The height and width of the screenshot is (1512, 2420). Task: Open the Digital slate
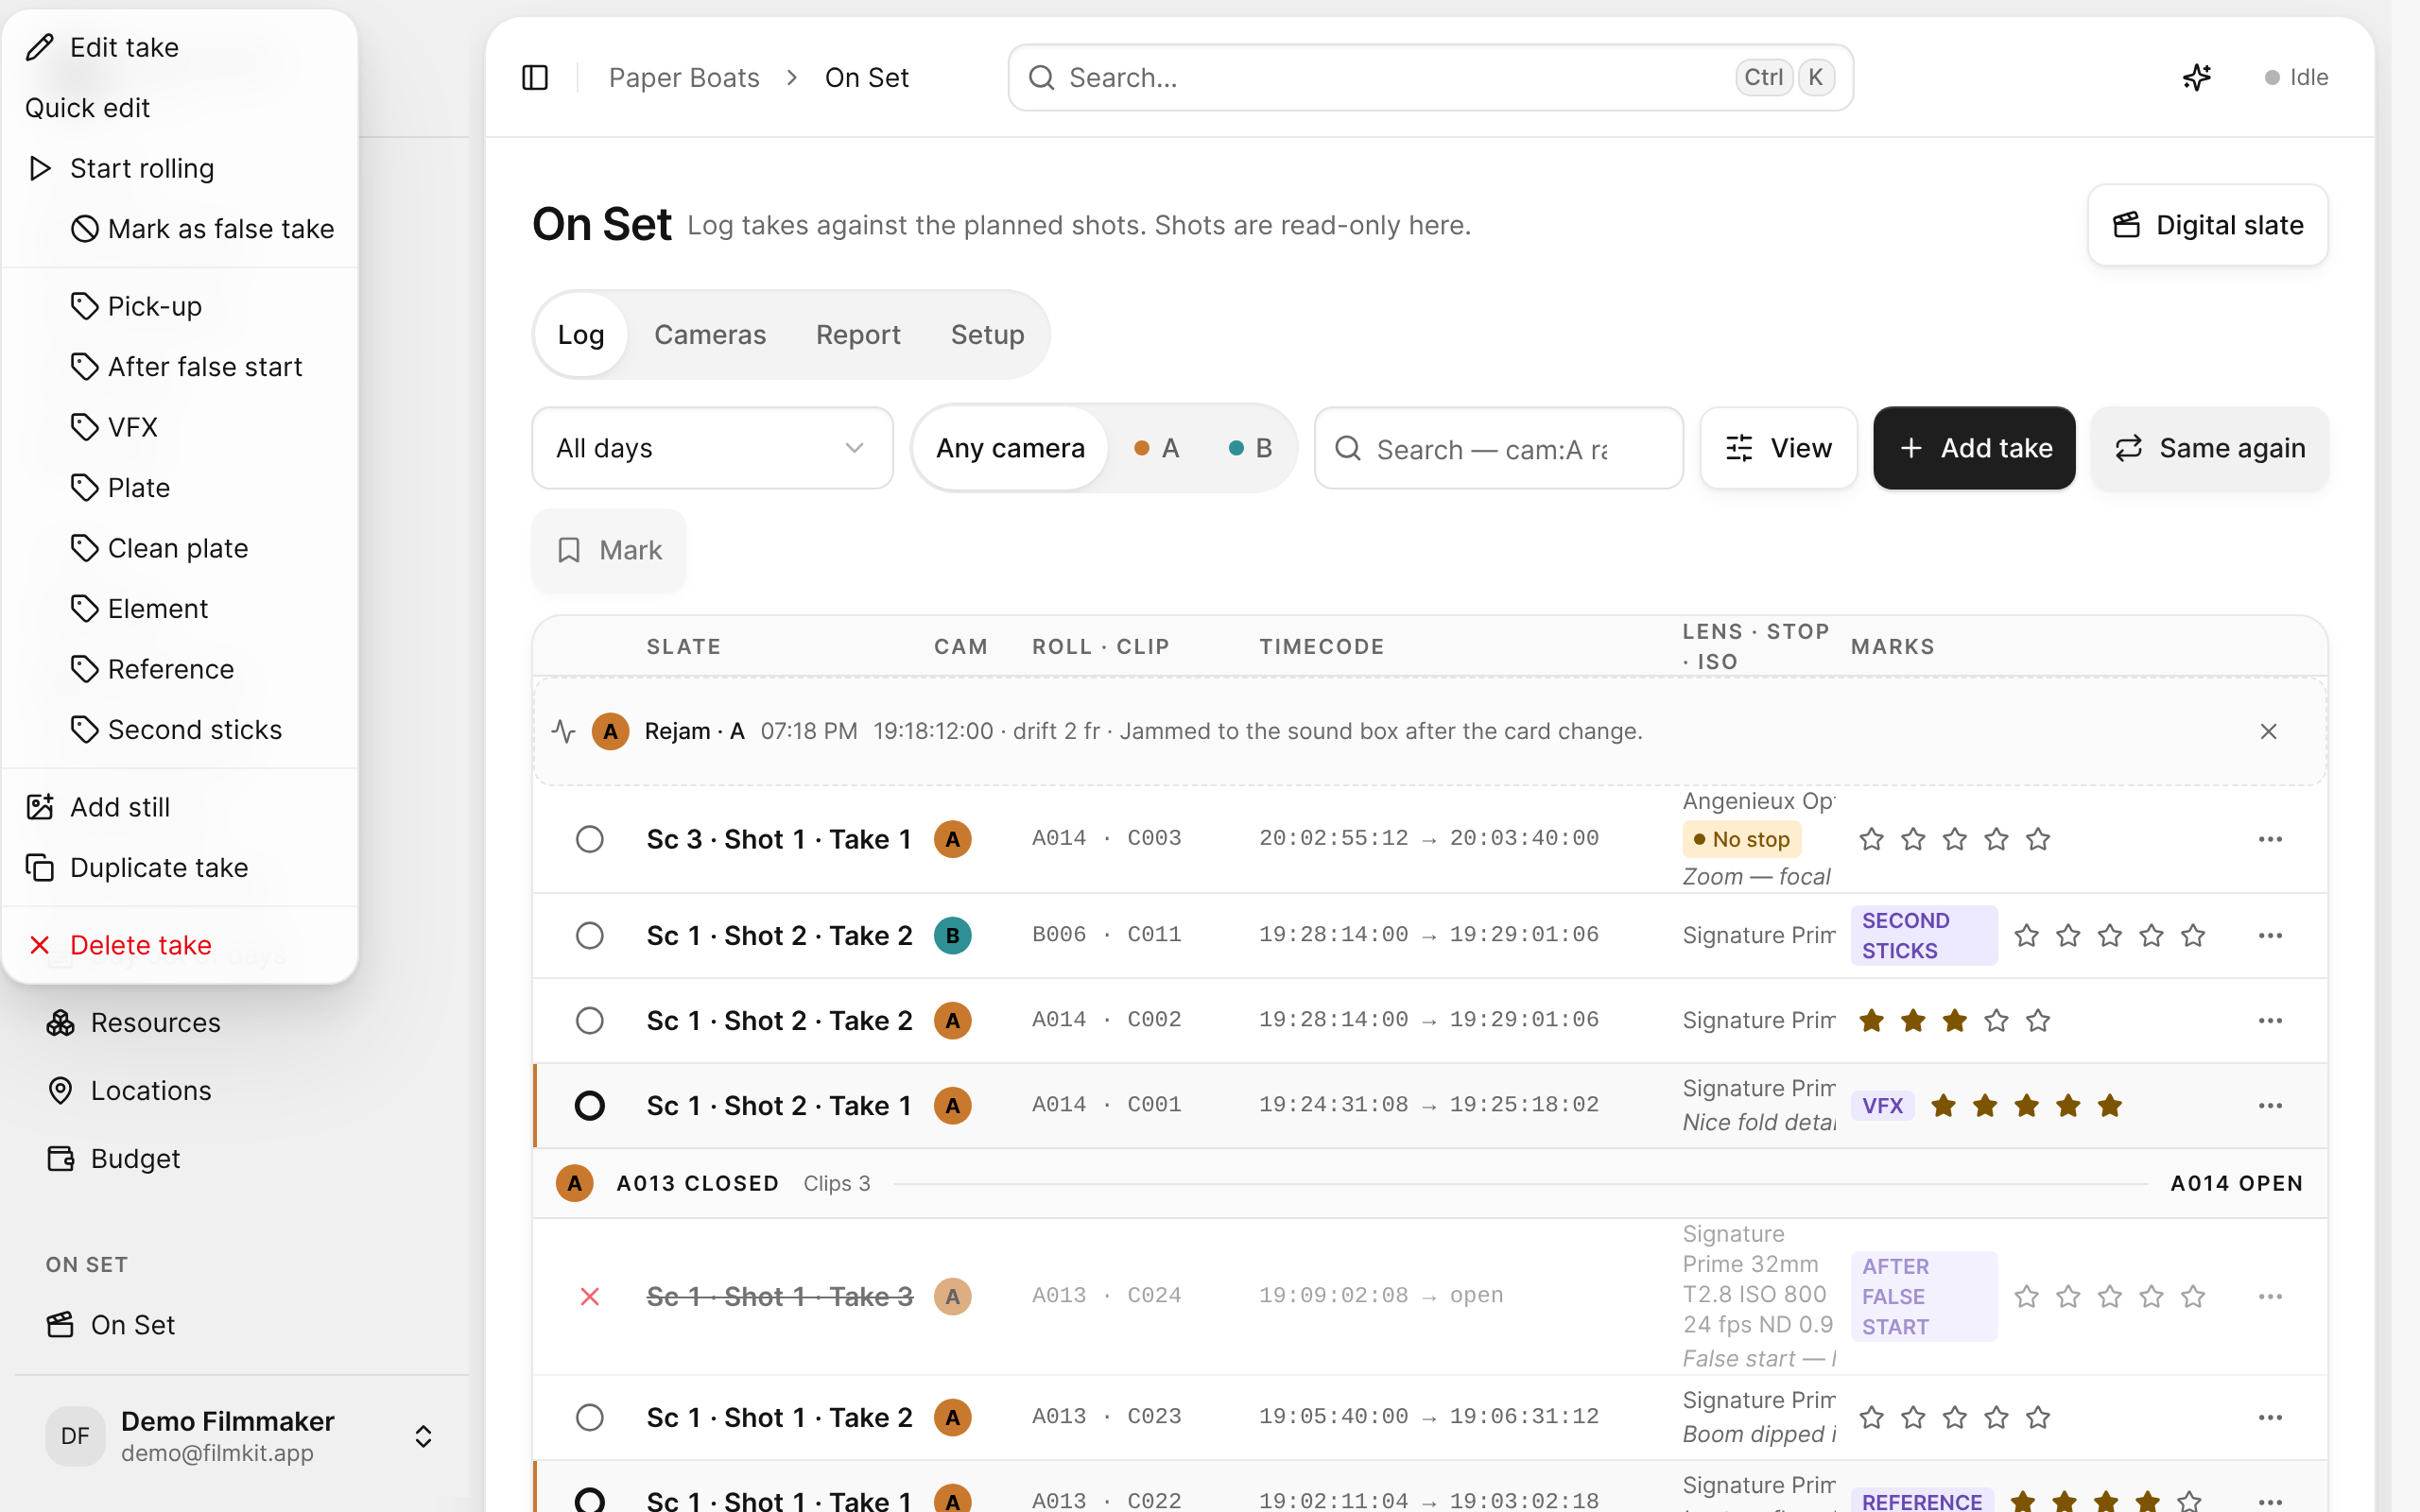(2207, 225)
